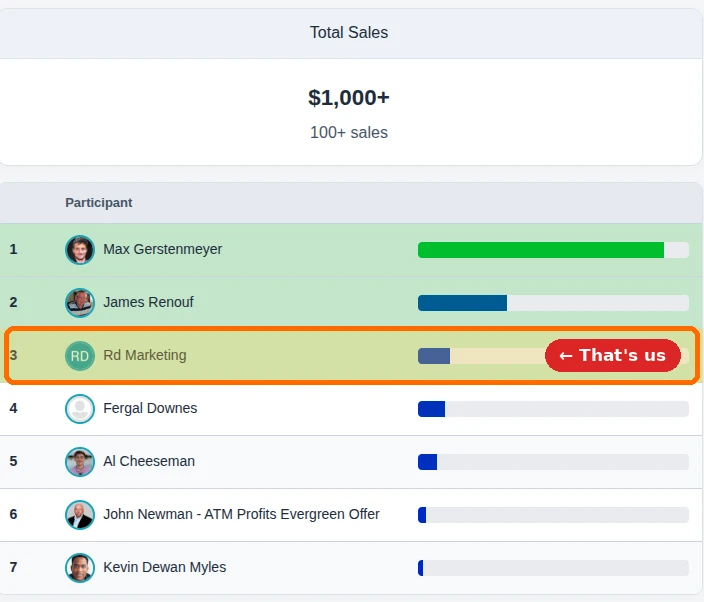Click the Total Sales heading
The height and width of the screenshot is (602, 704).
349,32
